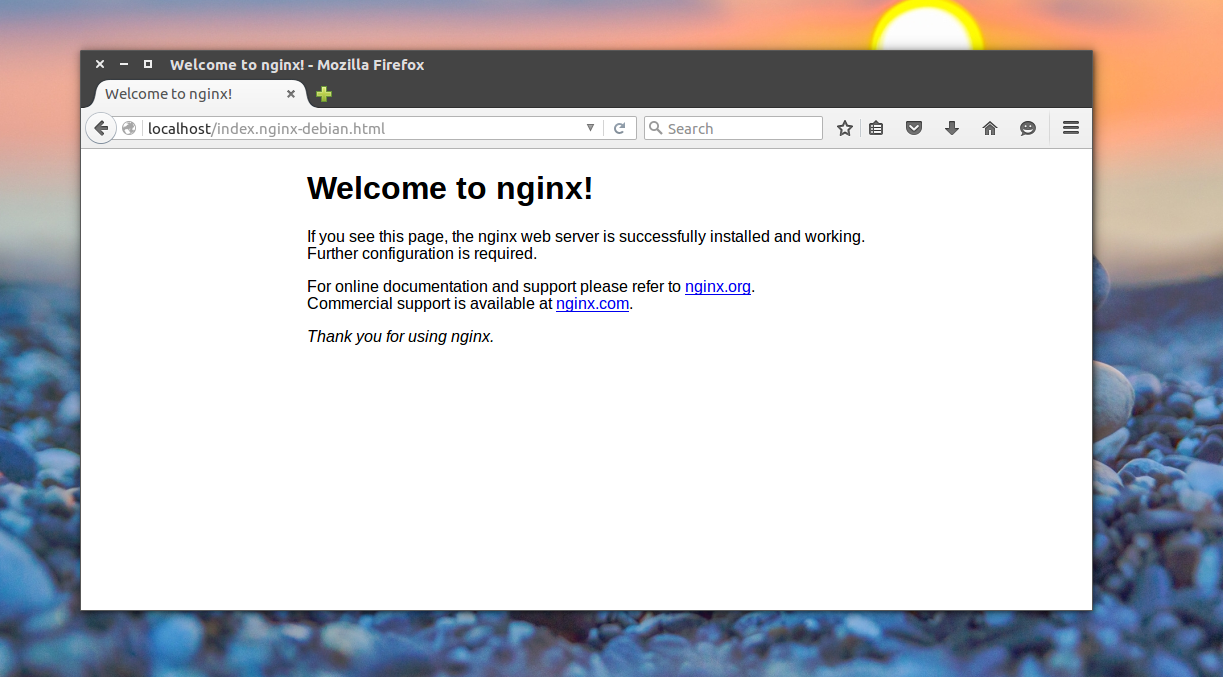Save the page to Pocket
This screenshot has width=1223, height=677.
click(914, 128)
